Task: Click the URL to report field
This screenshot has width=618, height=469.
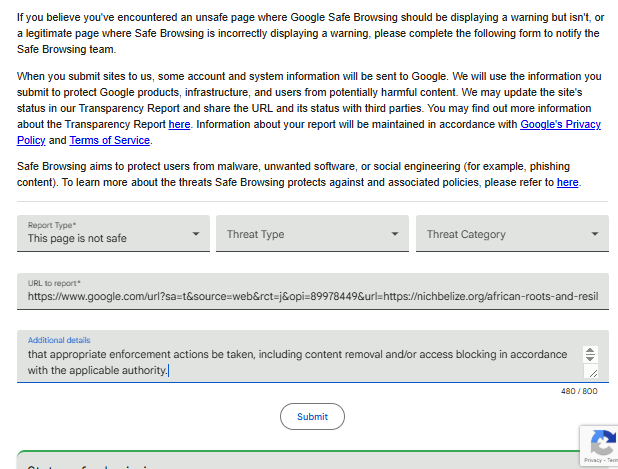Action: pos(313,291)
